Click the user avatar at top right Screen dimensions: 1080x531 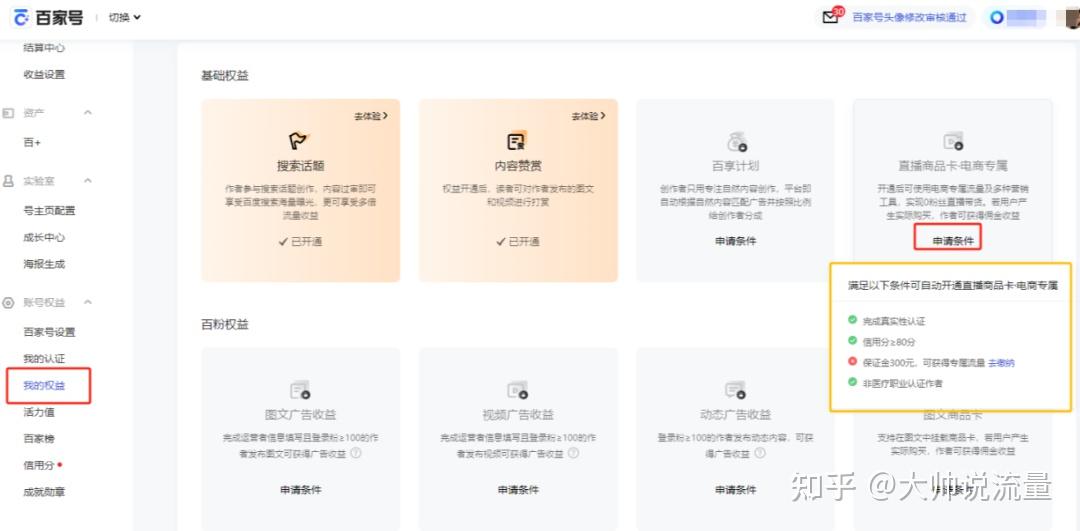coord(1072,17)
